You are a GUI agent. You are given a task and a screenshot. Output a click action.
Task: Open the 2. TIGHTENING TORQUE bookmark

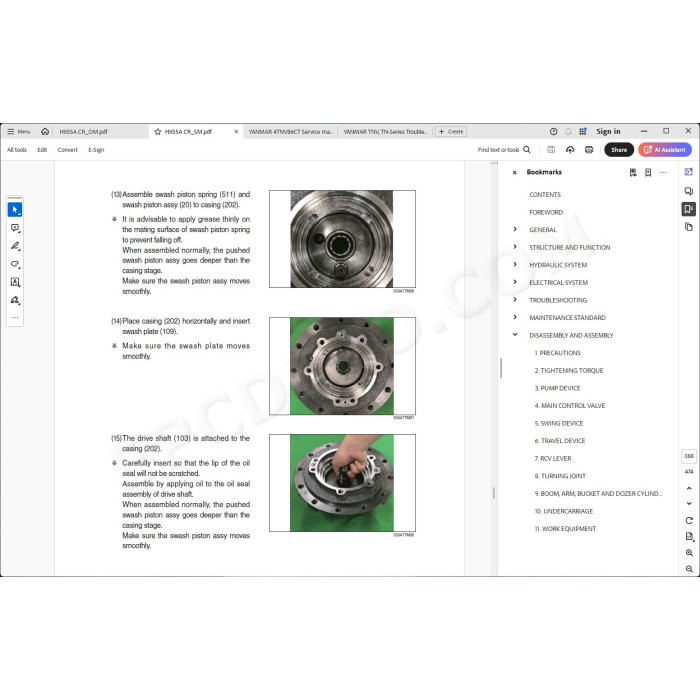click(569, 371)
